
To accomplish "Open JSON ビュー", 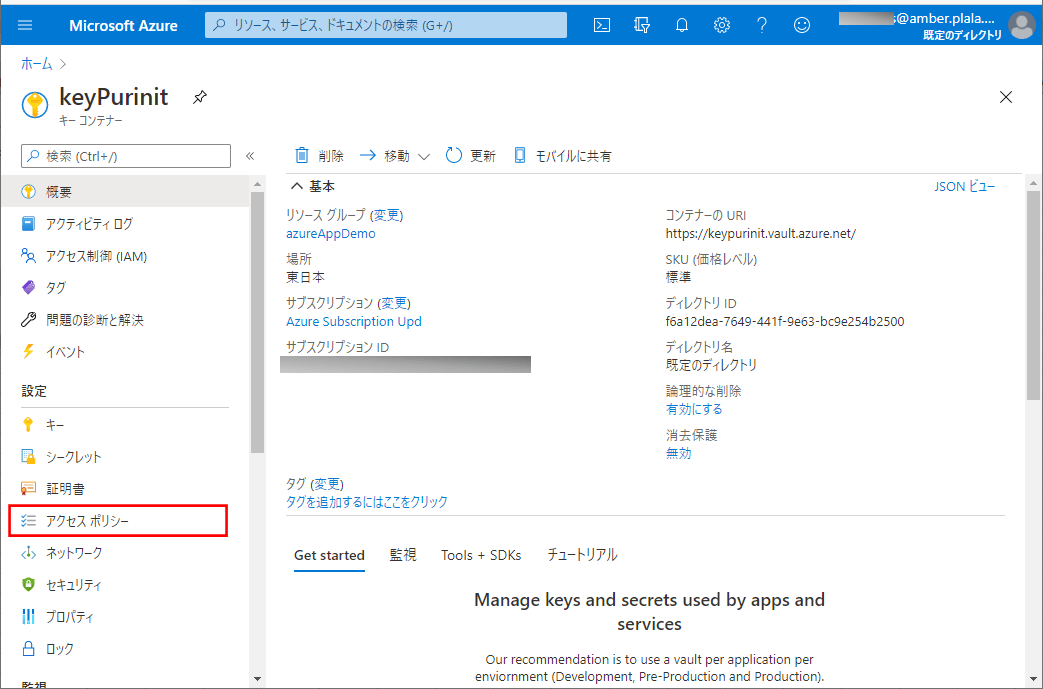I will pyautogui.click(x=965, y=187).
